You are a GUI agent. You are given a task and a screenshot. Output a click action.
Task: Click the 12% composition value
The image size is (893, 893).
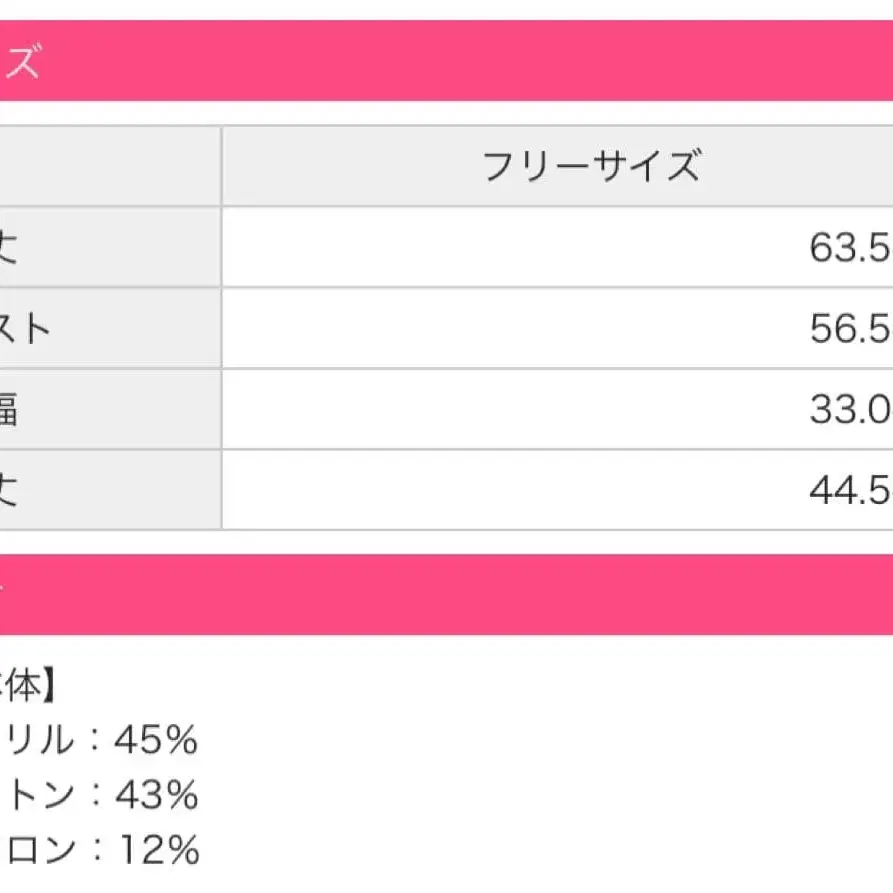(160, 850)
